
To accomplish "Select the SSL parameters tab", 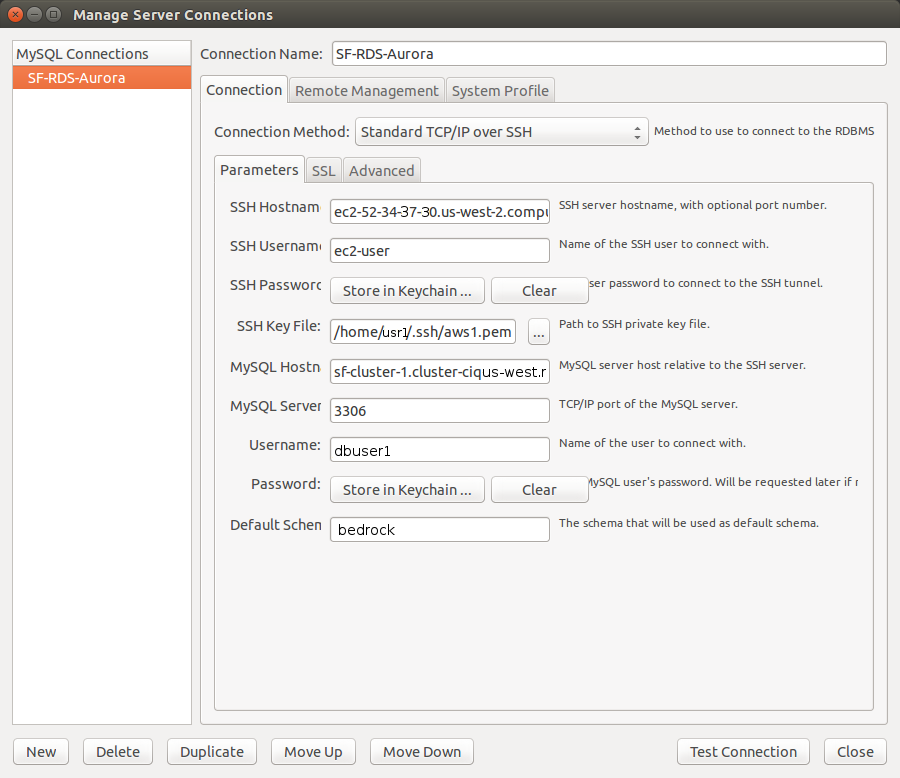I will (x=323, y=171).
